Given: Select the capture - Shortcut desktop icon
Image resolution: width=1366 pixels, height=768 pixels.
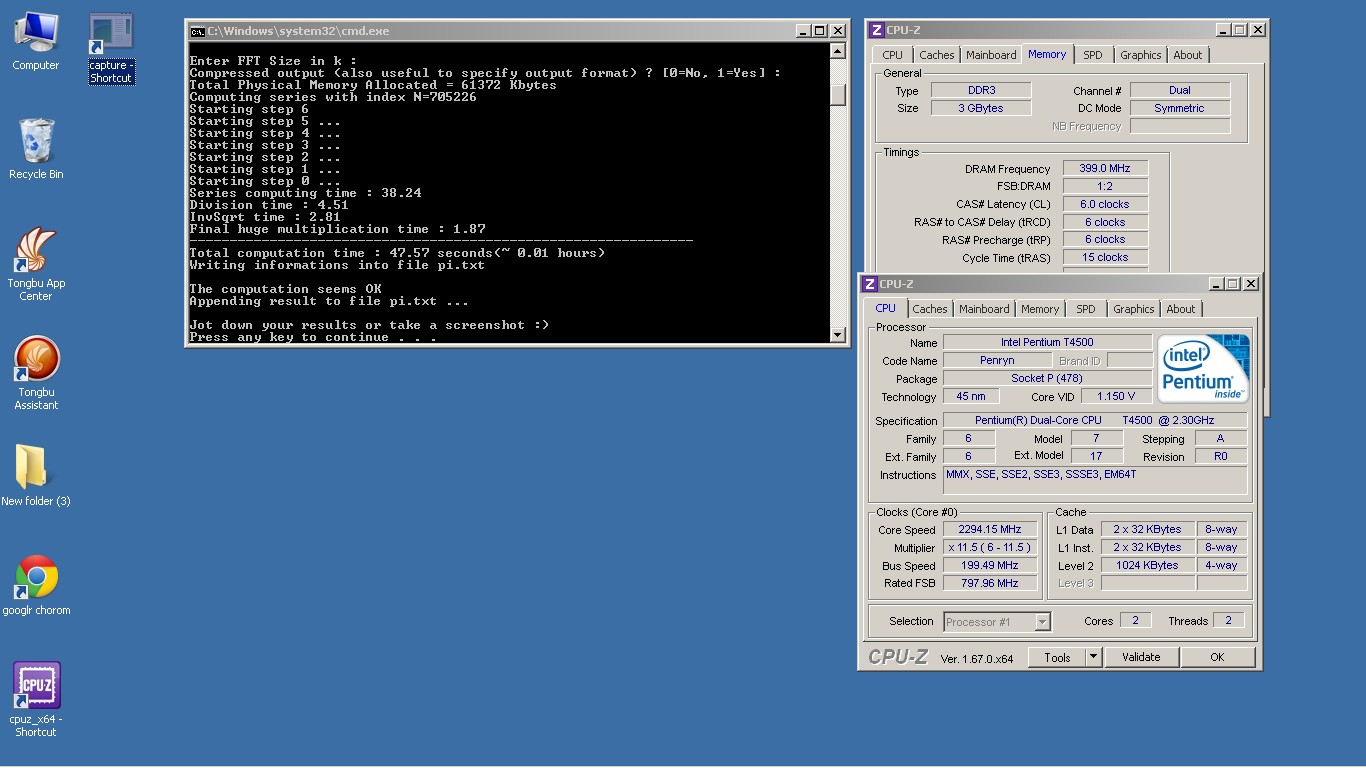Looking at the screenshot, I should 111,49.
